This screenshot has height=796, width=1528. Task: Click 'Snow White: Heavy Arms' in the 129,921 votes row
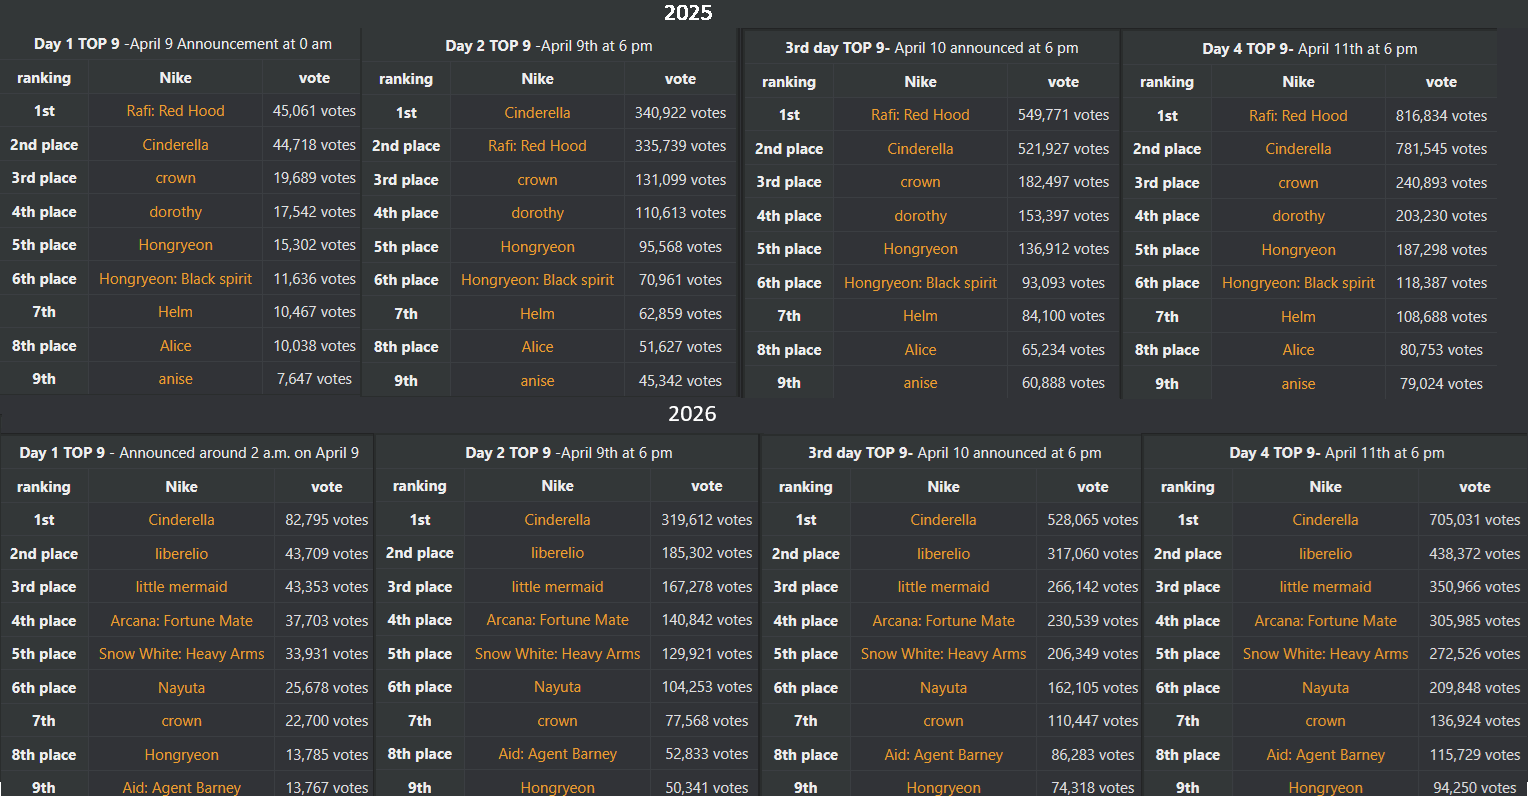(557, 654)
